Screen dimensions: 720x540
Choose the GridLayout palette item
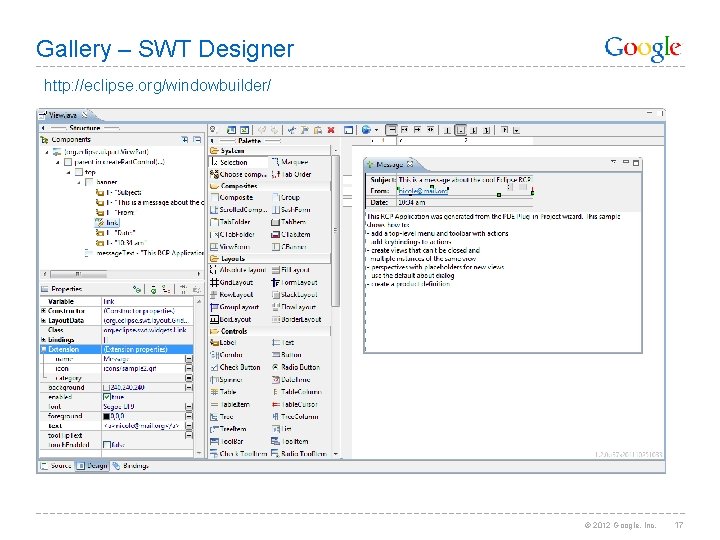coord(231,282)
